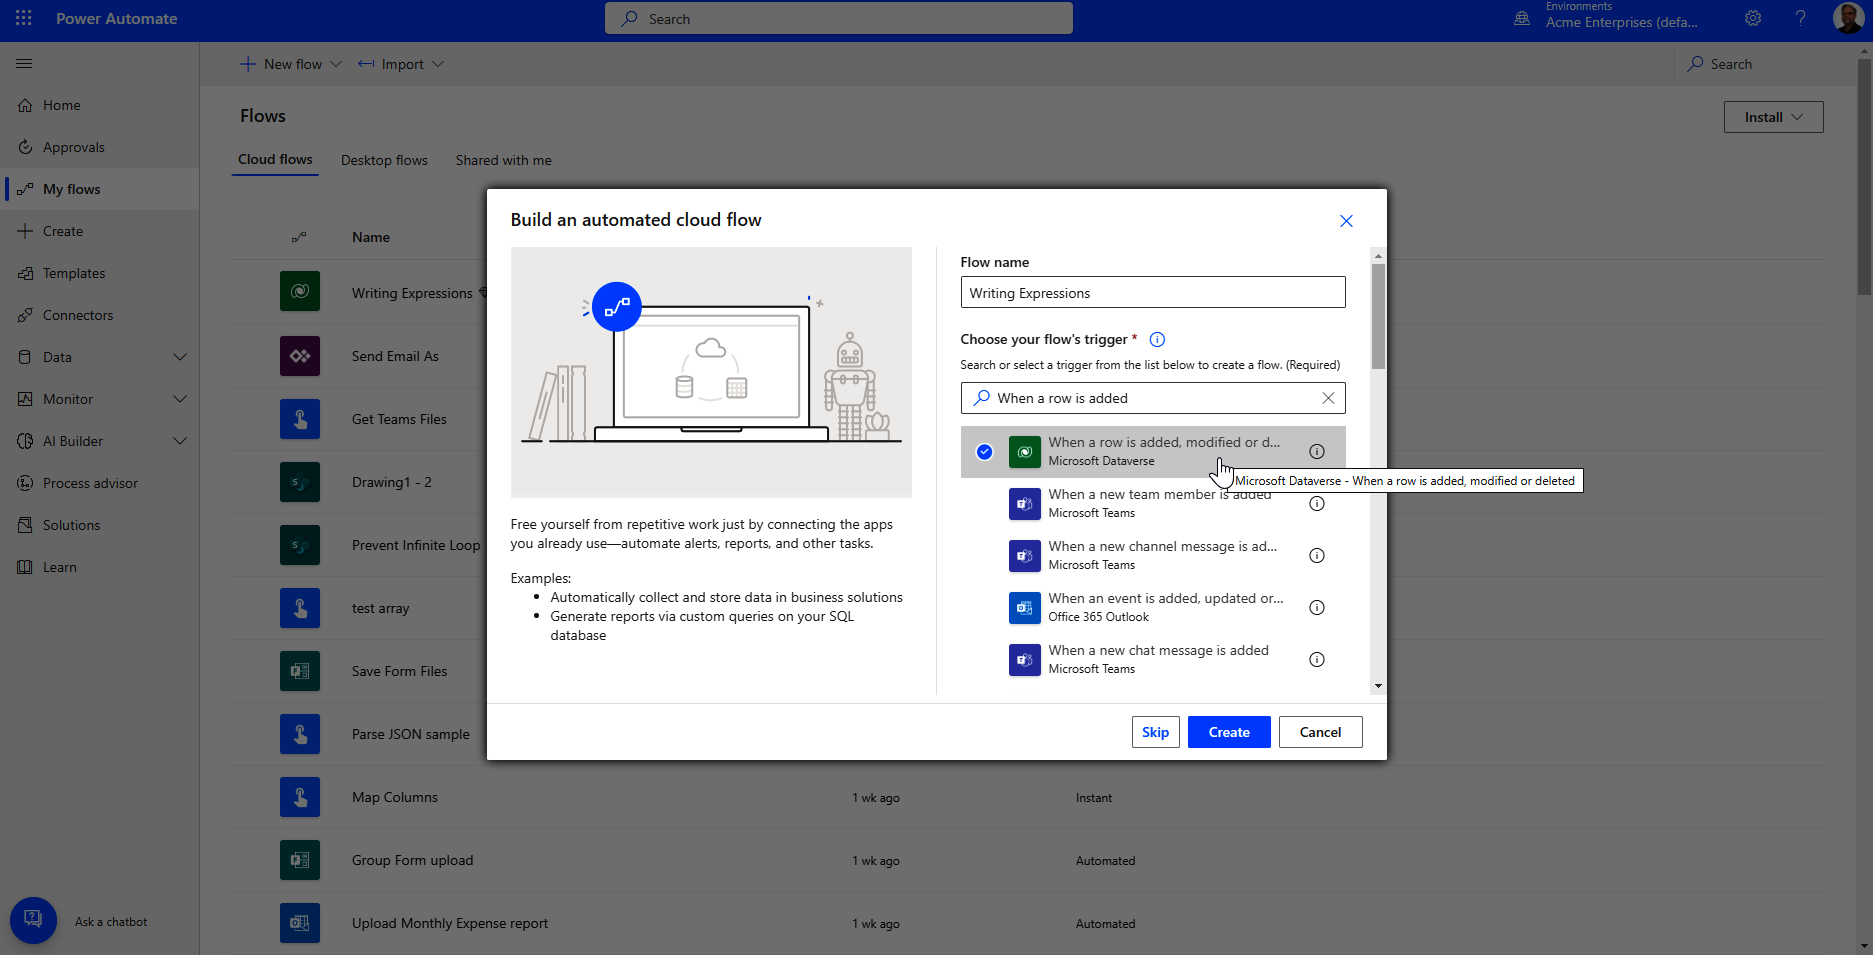Switch to Cloud flows tab
Screen dimensions: 1873x955
(x=275, y=159)
